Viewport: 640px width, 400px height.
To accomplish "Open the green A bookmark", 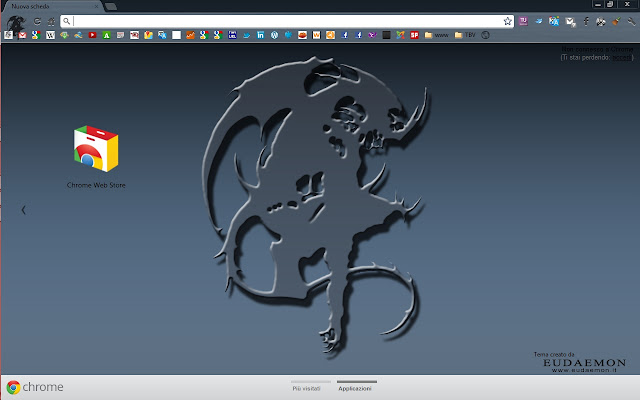I will tap(106, 35).
